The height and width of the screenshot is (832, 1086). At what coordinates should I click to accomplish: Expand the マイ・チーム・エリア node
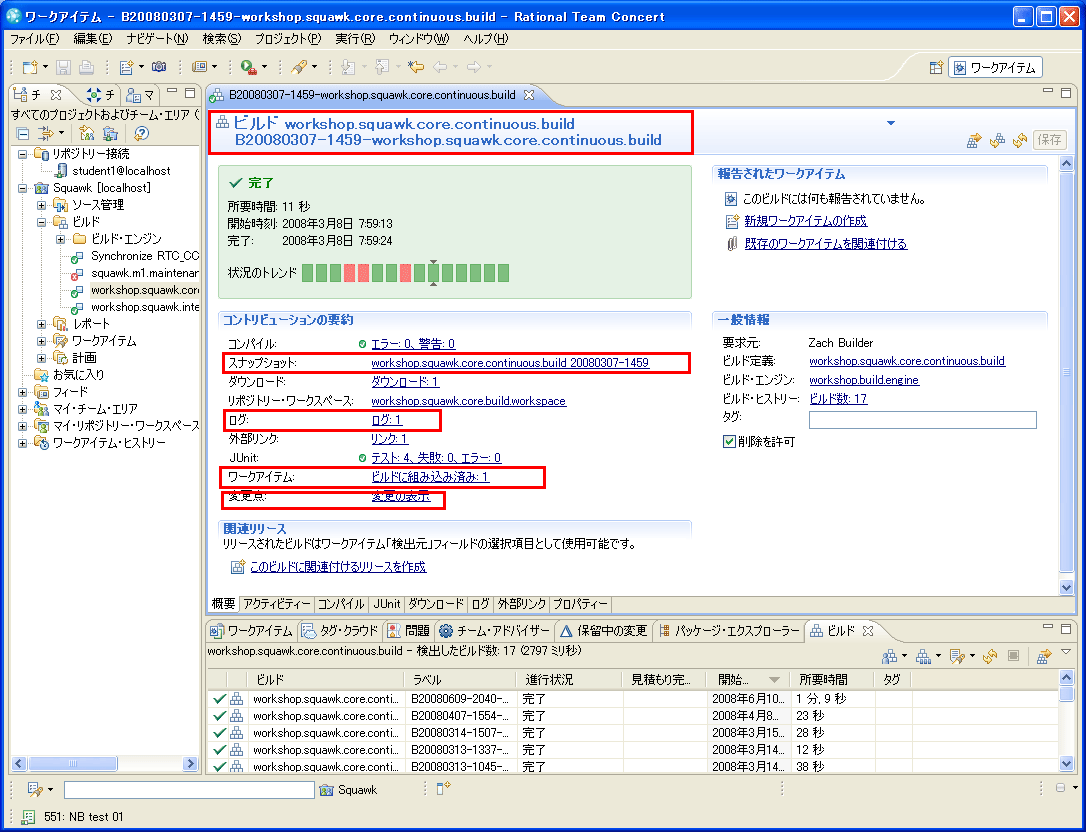[23, 409]
